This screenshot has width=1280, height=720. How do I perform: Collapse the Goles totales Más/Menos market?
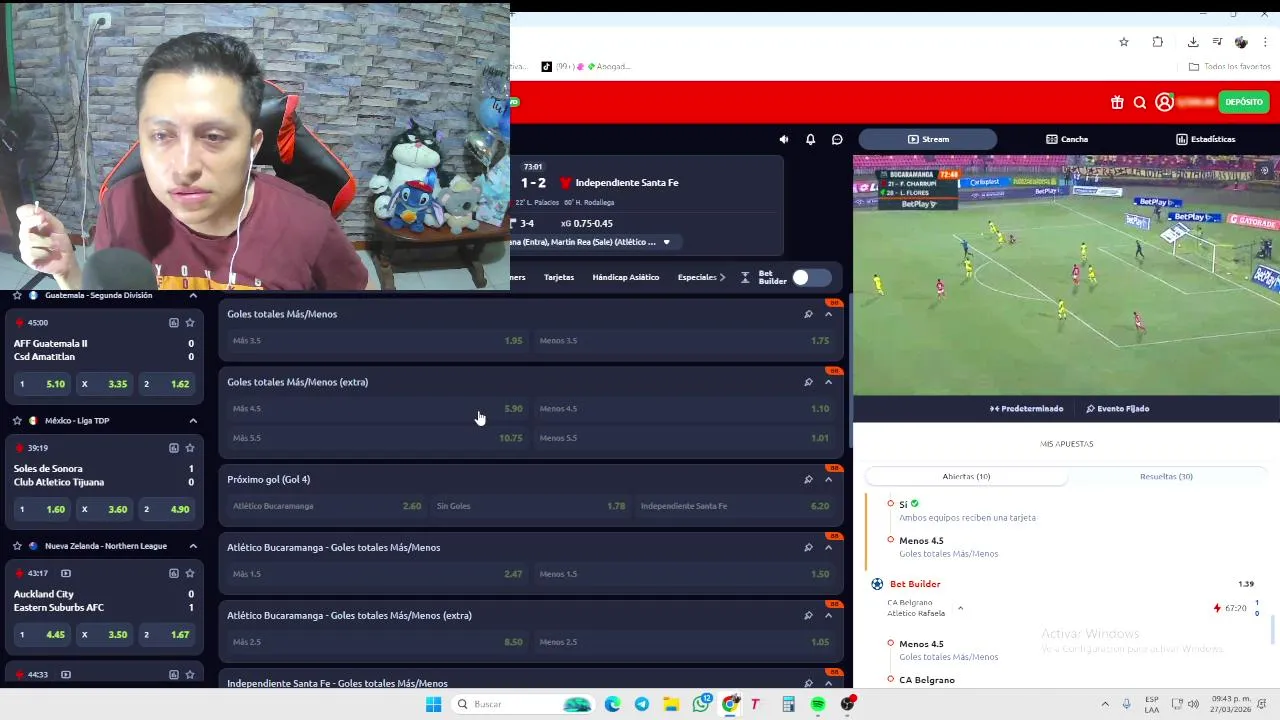(x=828, y=314)
